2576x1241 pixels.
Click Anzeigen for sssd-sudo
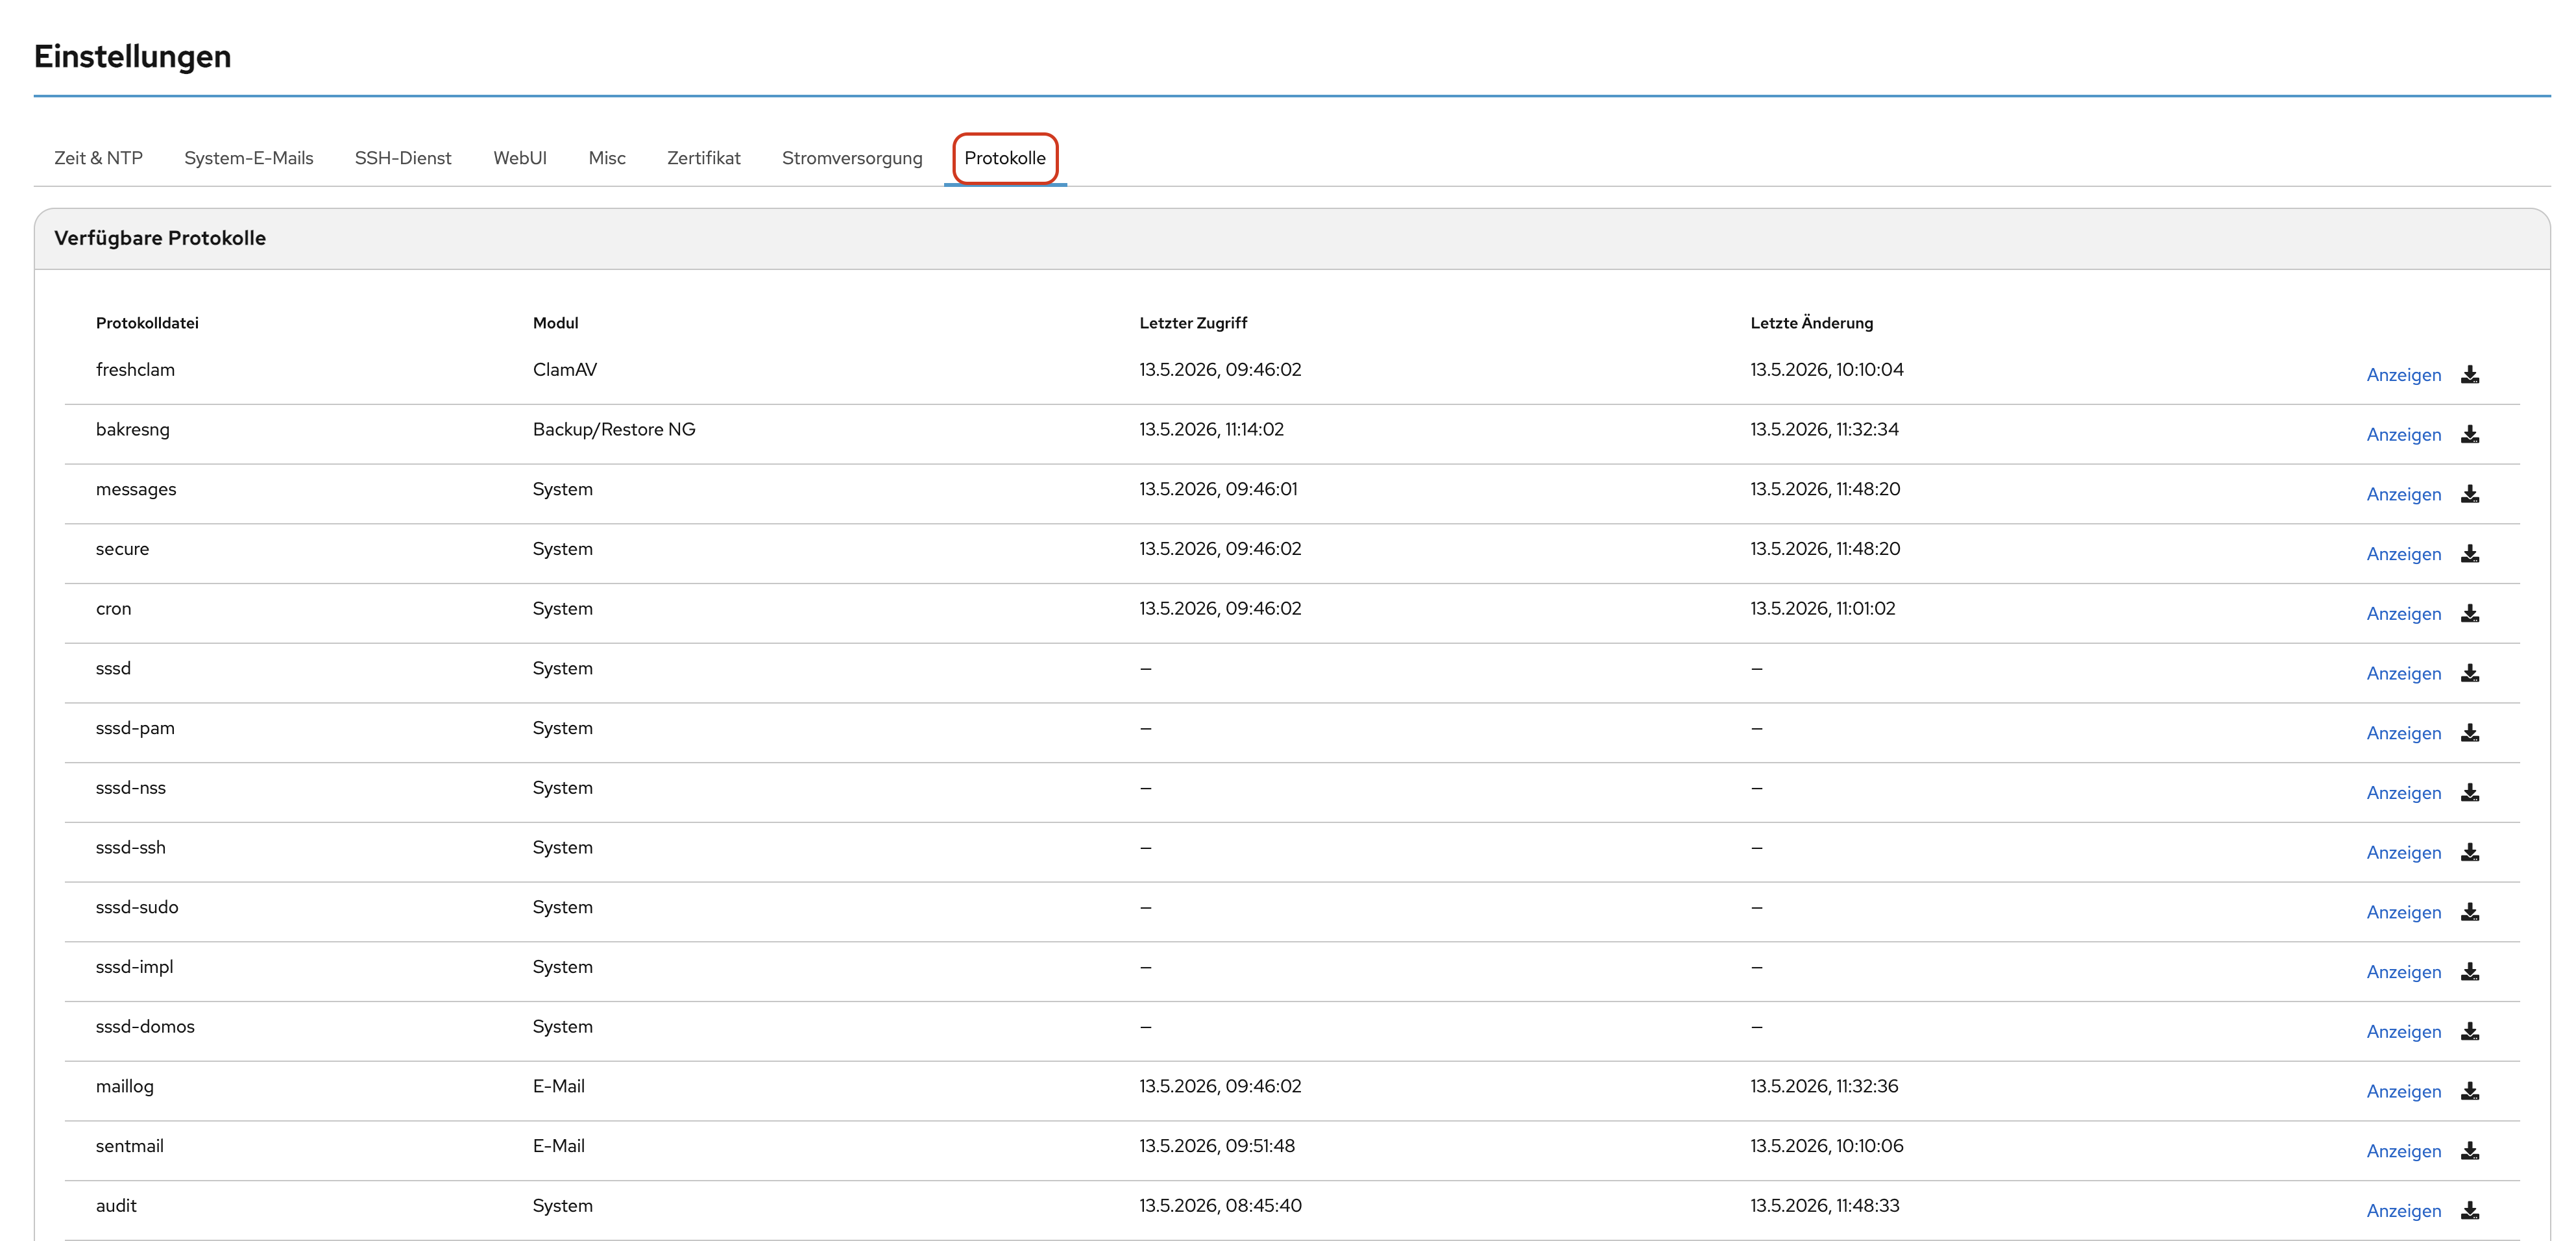pos(2403,912)
